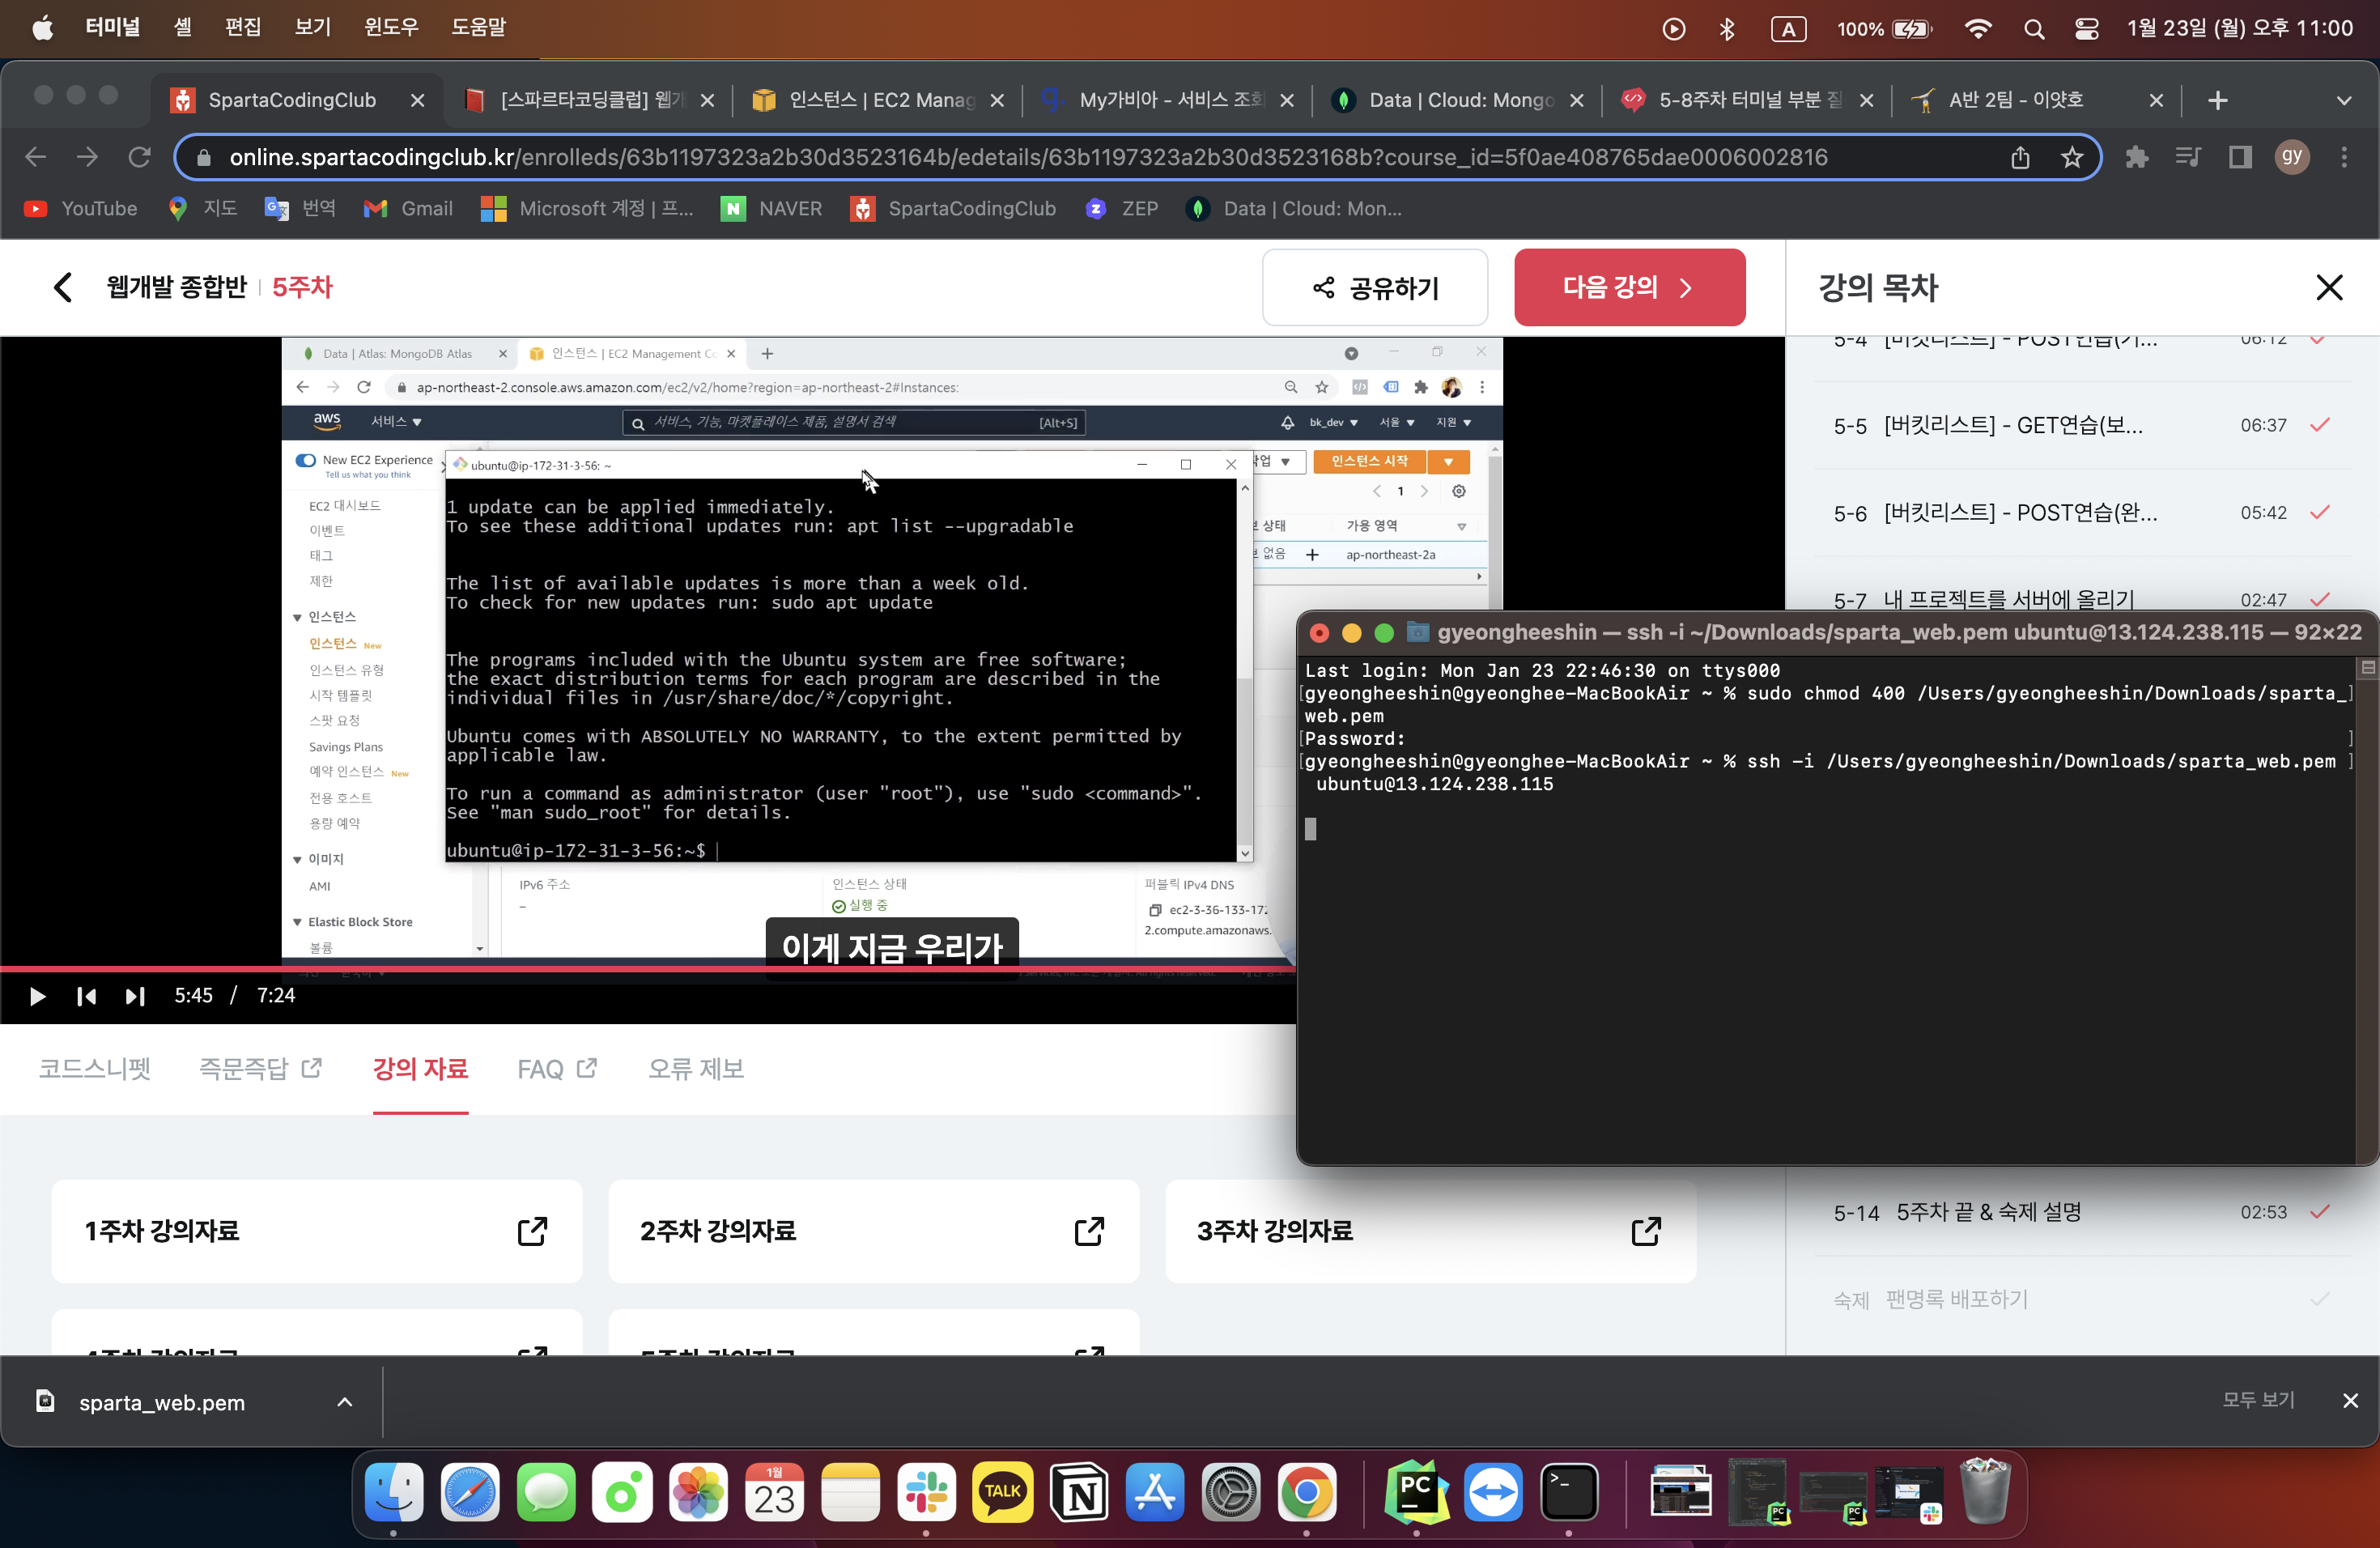2380x1548 pixels.
Task: Open Notion from the Dock
Action: [1078, 1493]
